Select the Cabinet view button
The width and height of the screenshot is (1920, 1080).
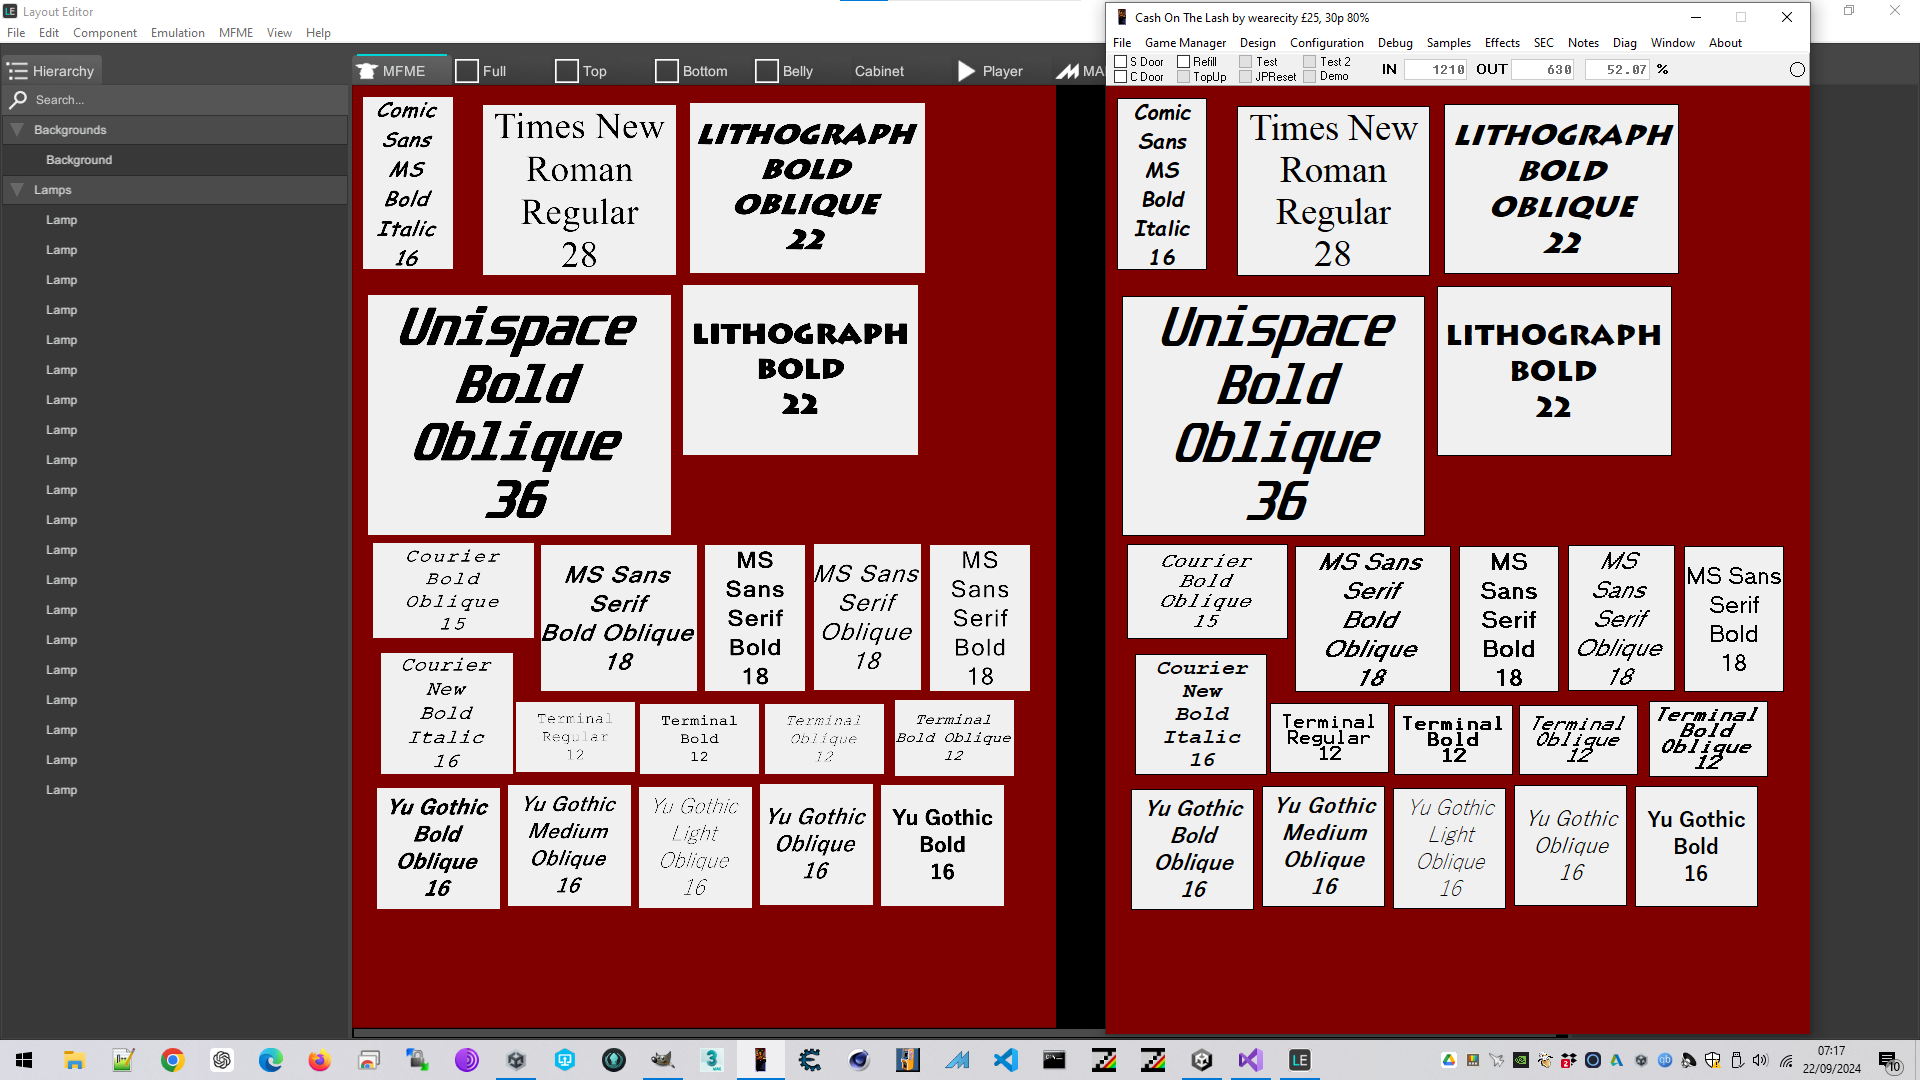[x=879, y=71]
